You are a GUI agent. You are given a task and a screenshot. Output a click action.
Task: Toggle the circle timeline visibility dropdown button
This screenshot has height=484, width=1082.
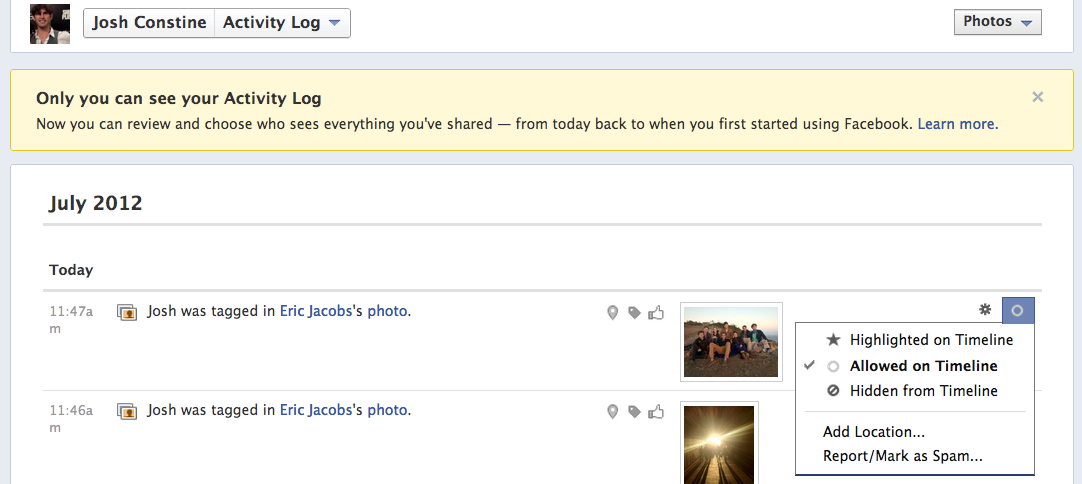click(1017, 310)
